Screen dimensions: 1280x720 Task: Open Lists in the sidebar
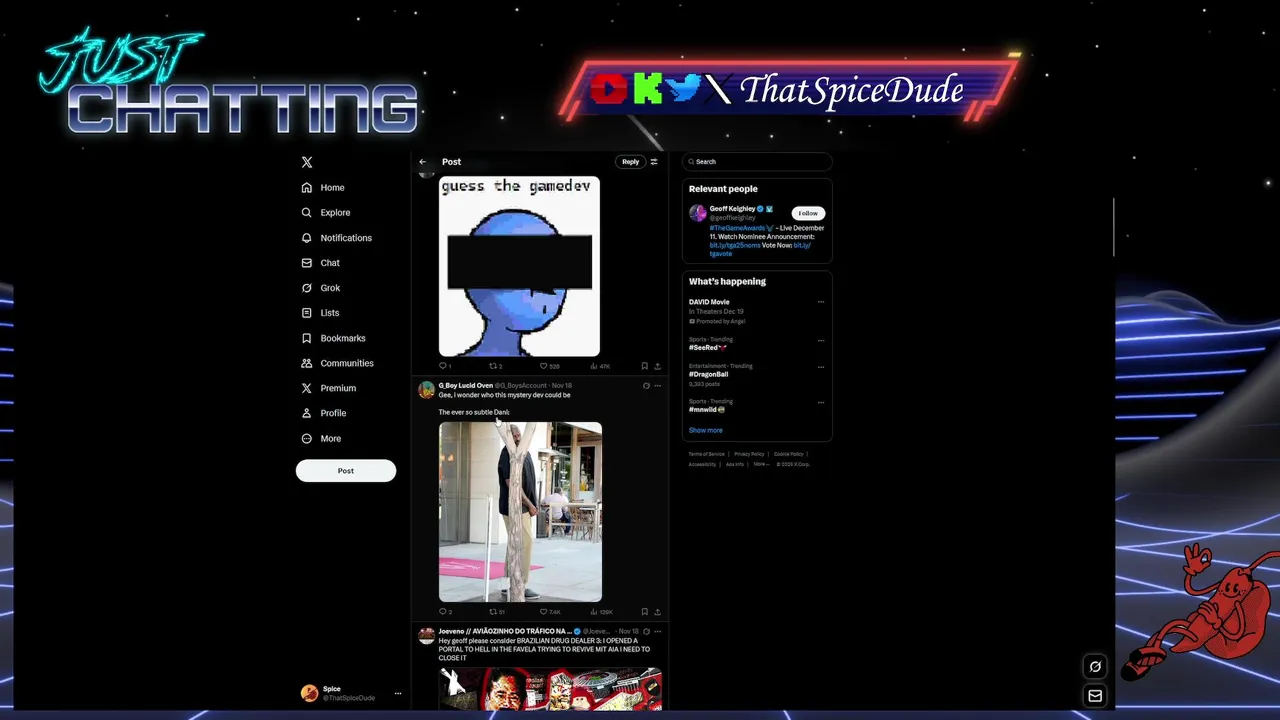321,313
